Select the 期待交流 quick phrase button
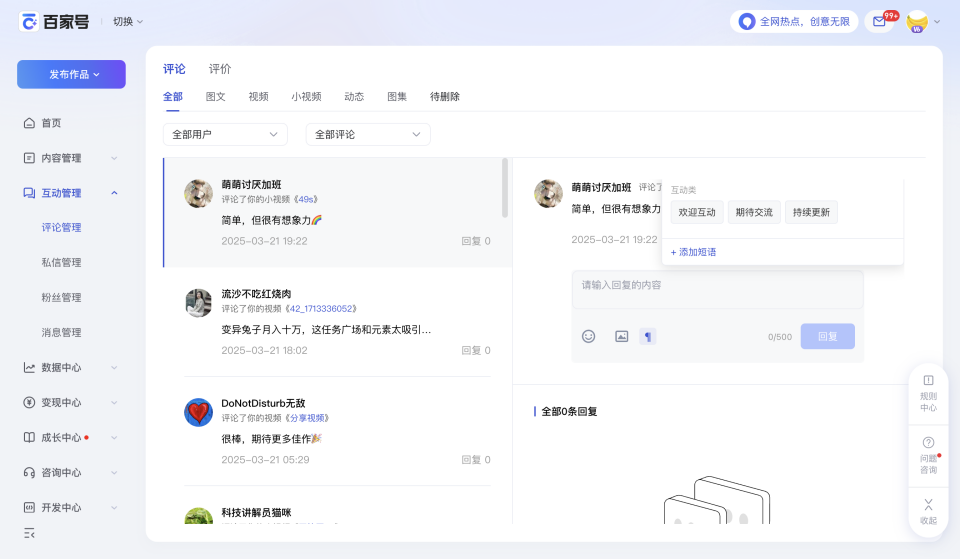This screenshot has height=559, width=960. pos(754,212)
